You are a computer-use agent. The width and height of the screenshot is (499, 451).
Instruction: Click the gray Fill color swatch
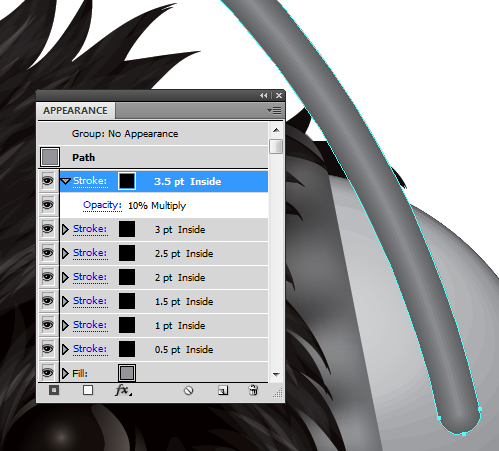coord(127,373)
